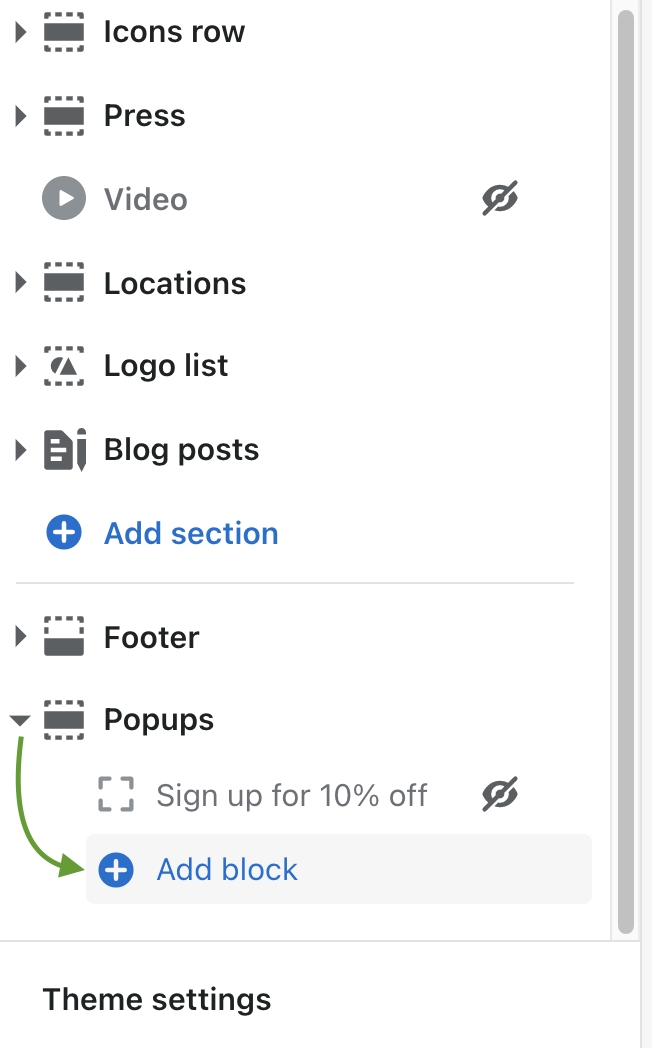Click the Icons row section icon
Viewport: 652px width, 1048px height.
click(x=64, y=33)
